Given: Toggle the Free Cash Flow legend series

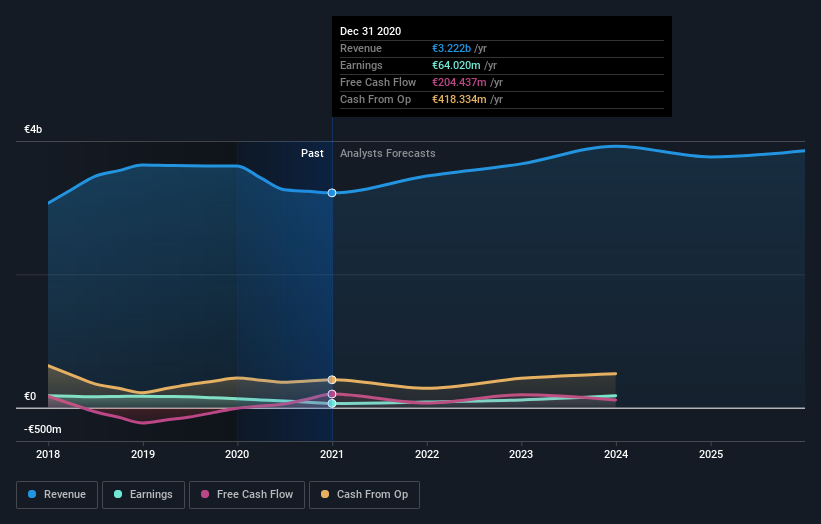Looking at the screenshot, I should tap(247, 495).
